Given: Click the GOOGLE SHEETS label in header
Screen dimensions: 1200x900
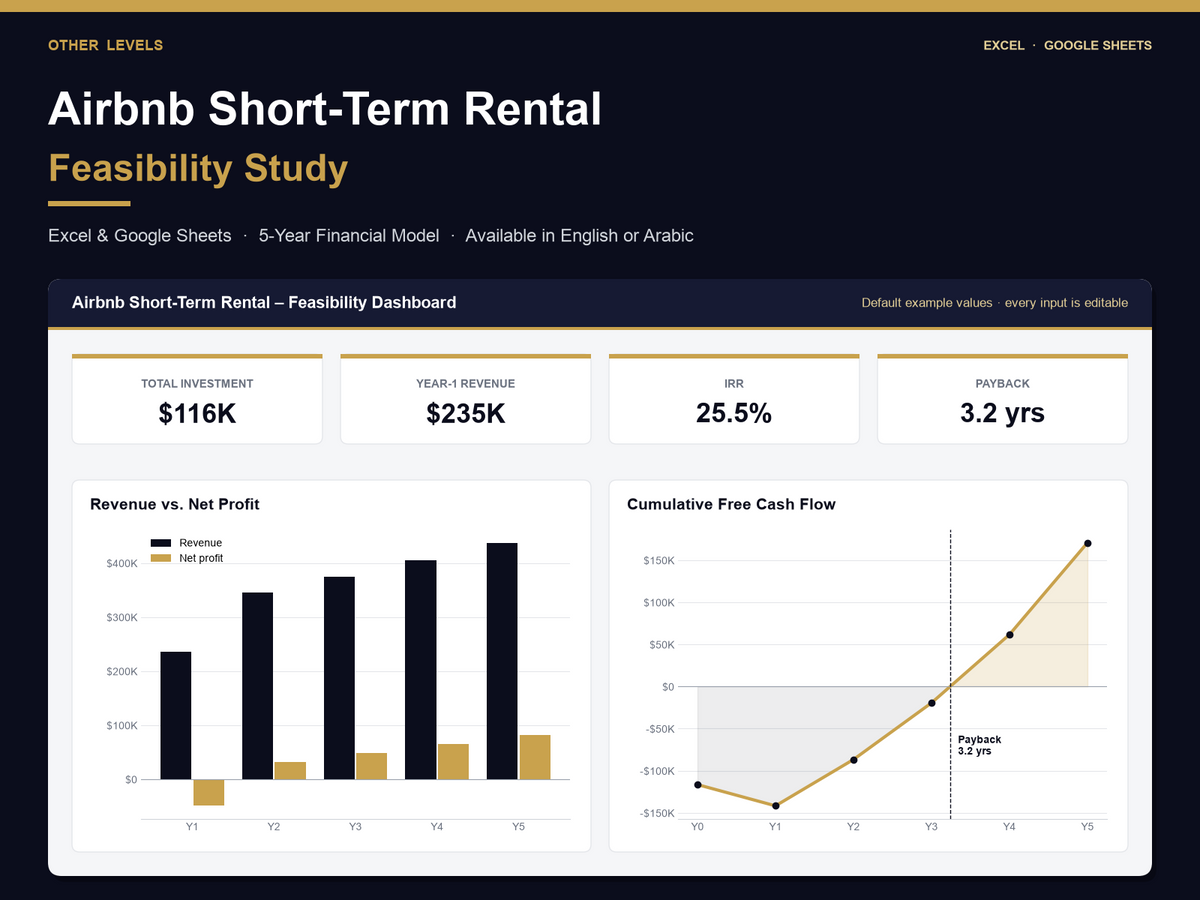Looking at the screenshot, I should click(x=1098, y=45).
